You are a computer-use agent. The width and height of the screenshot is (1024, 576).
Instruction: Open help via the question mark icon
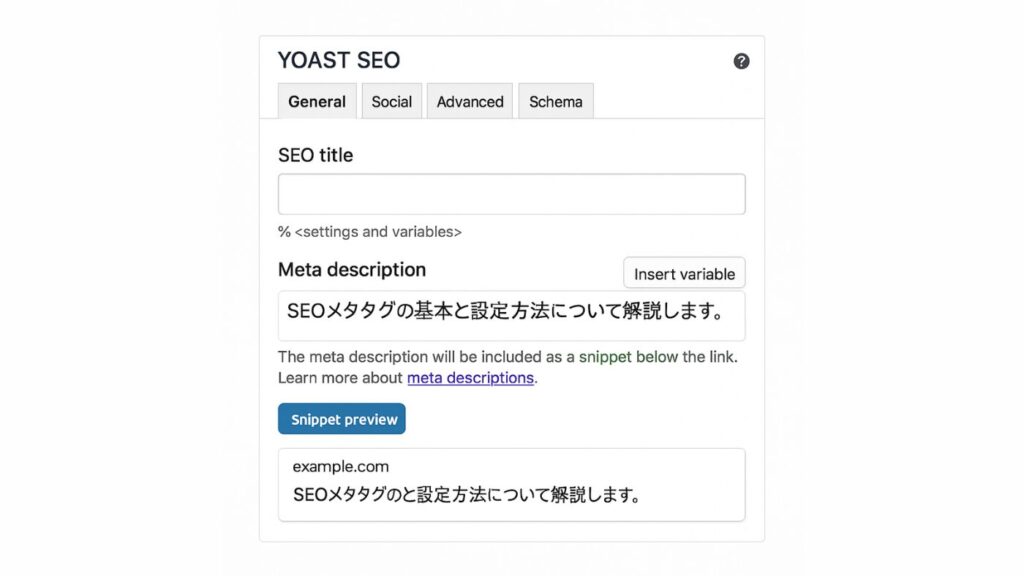(x=741, y=61)
